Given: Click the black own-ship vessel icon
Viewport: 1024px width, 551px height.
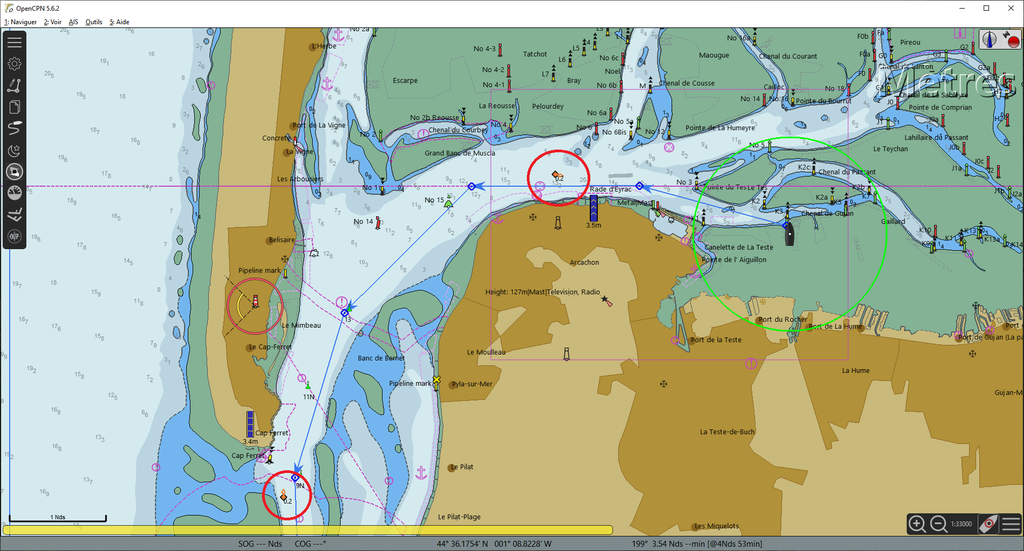Looking at the screenshot, I should pyautogui.click(x=789, y=234).
